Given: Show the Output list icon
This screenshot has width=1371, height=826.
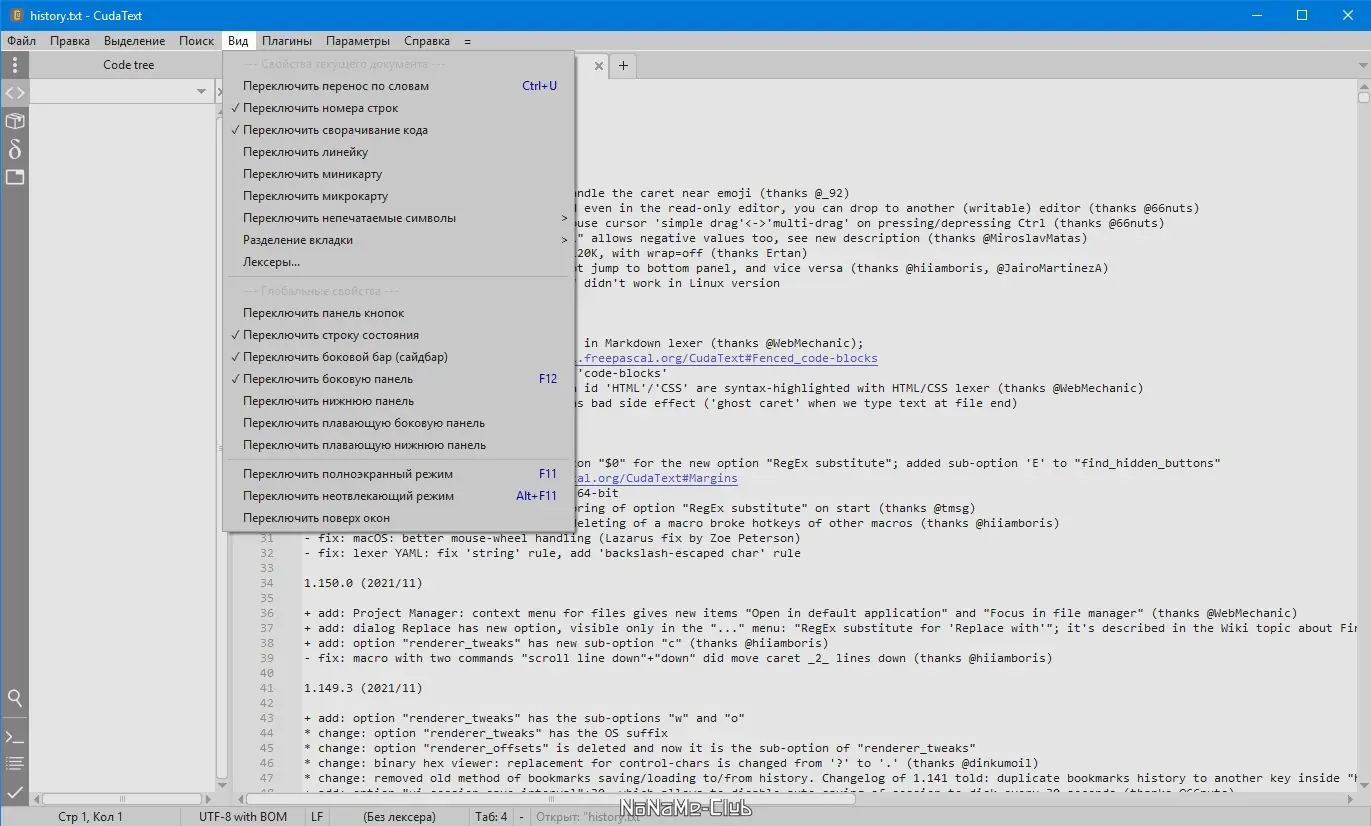Looking at the screenshot, I should click(15, 764).
